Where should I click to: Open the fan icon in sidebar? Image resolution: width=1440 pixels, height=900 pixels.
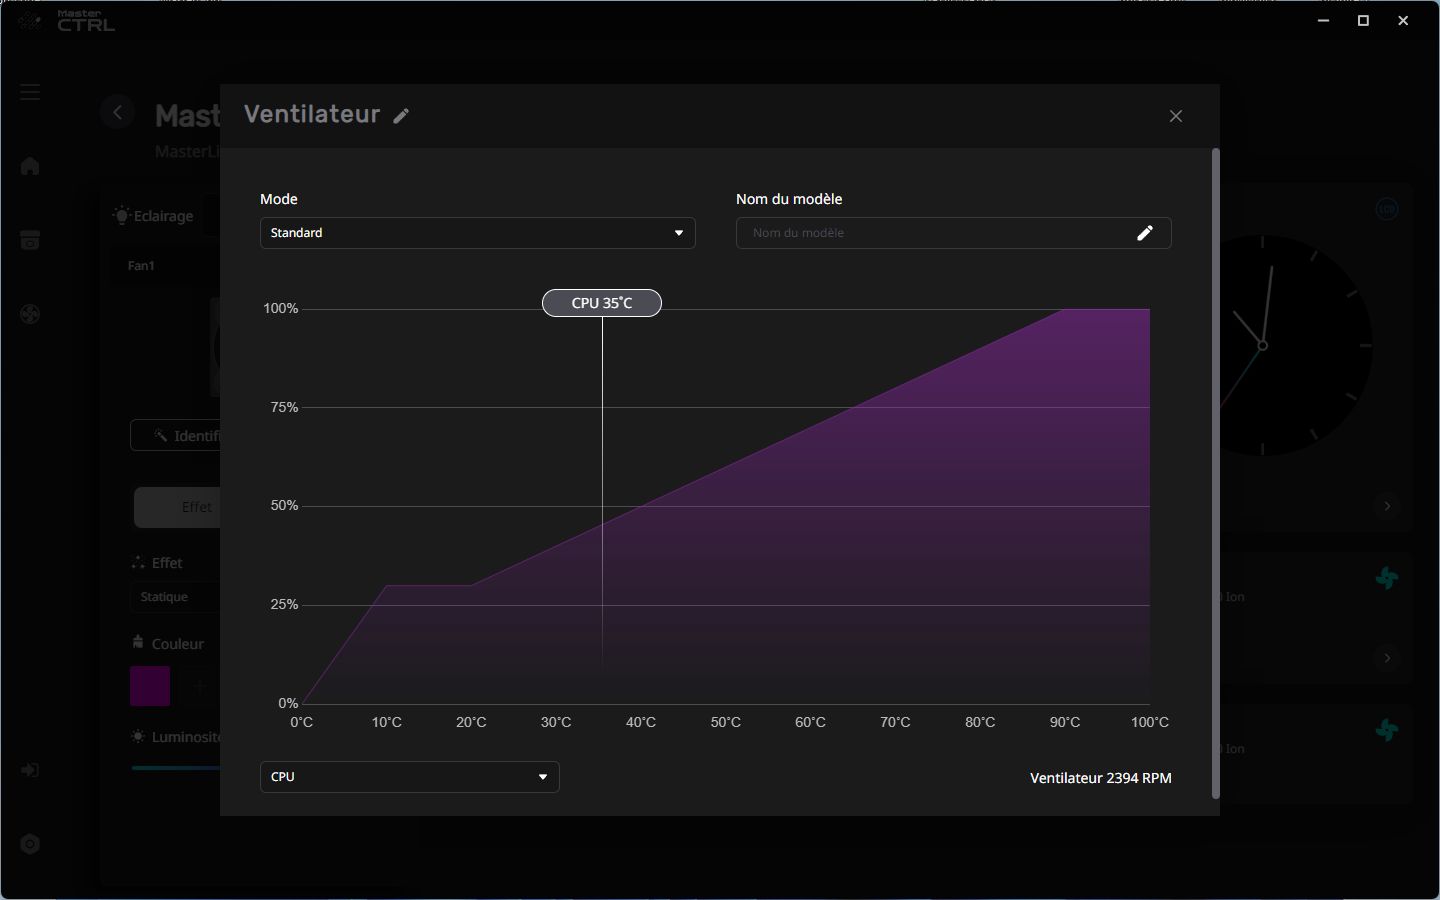[x=30, y=314]
